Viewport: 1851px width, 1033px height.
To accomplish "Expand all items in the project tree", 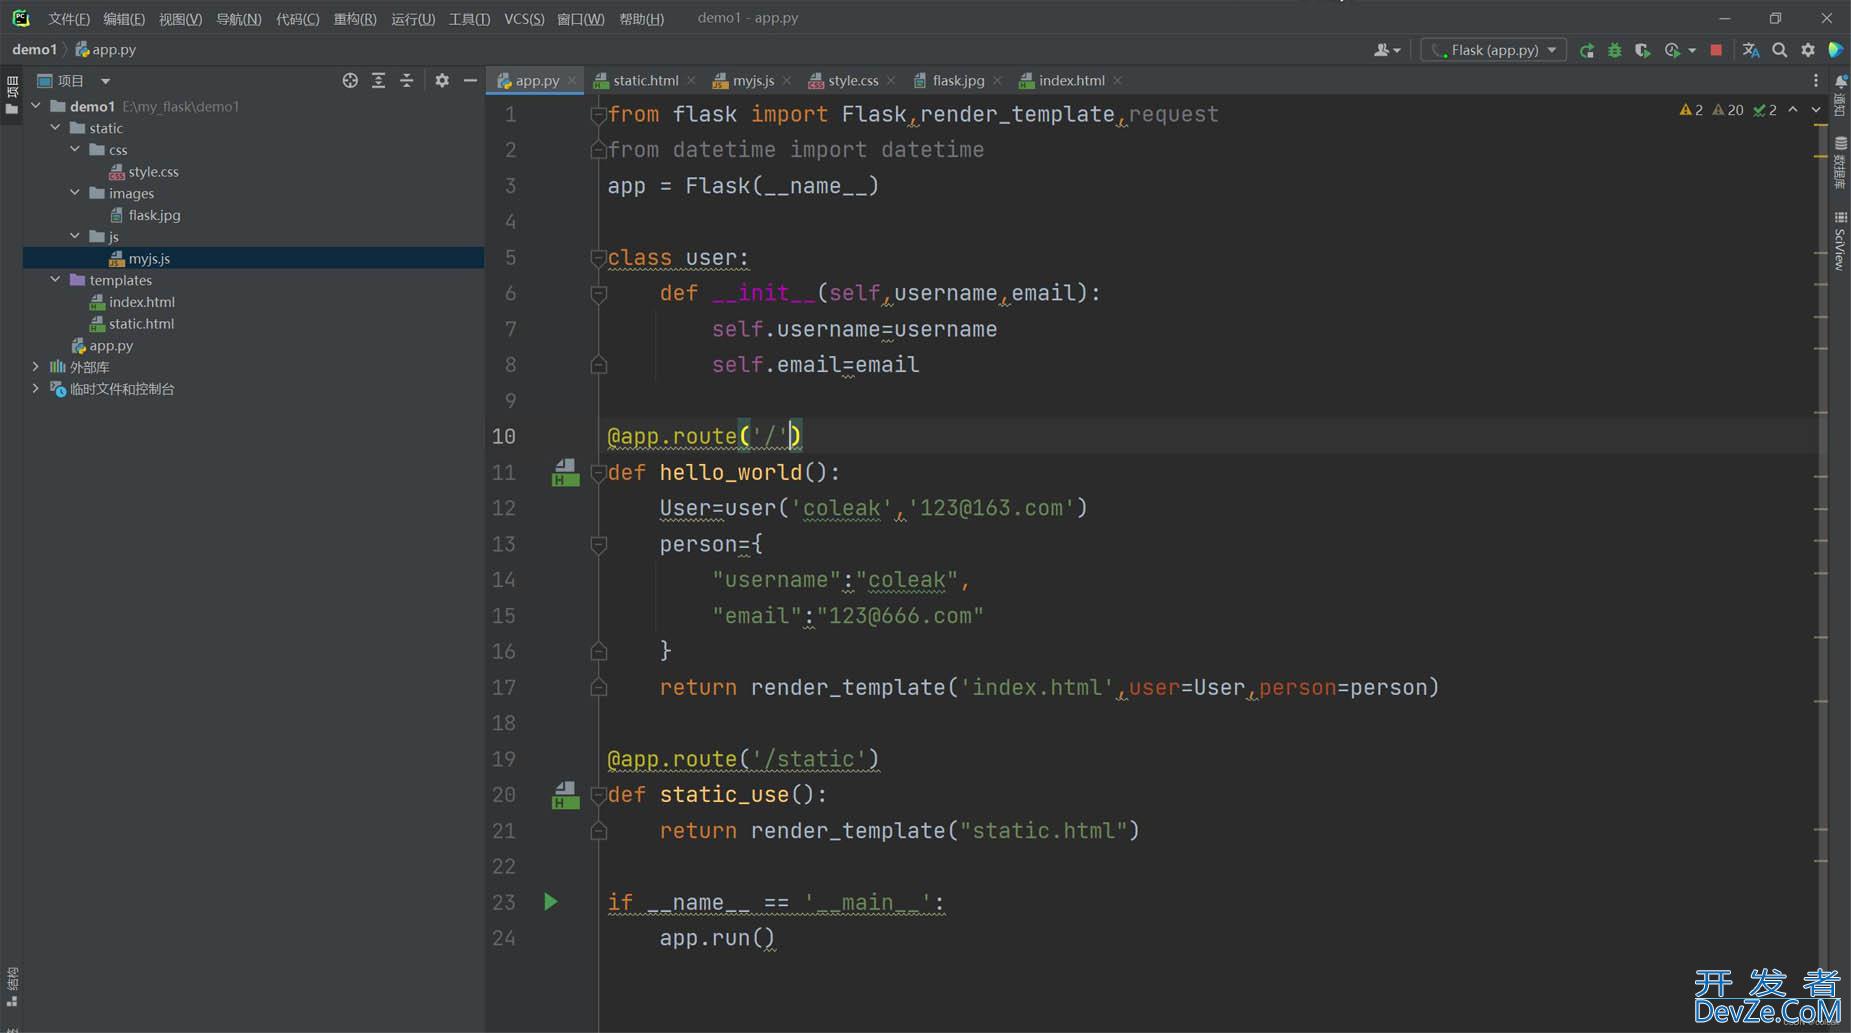I will coord(378,81).
